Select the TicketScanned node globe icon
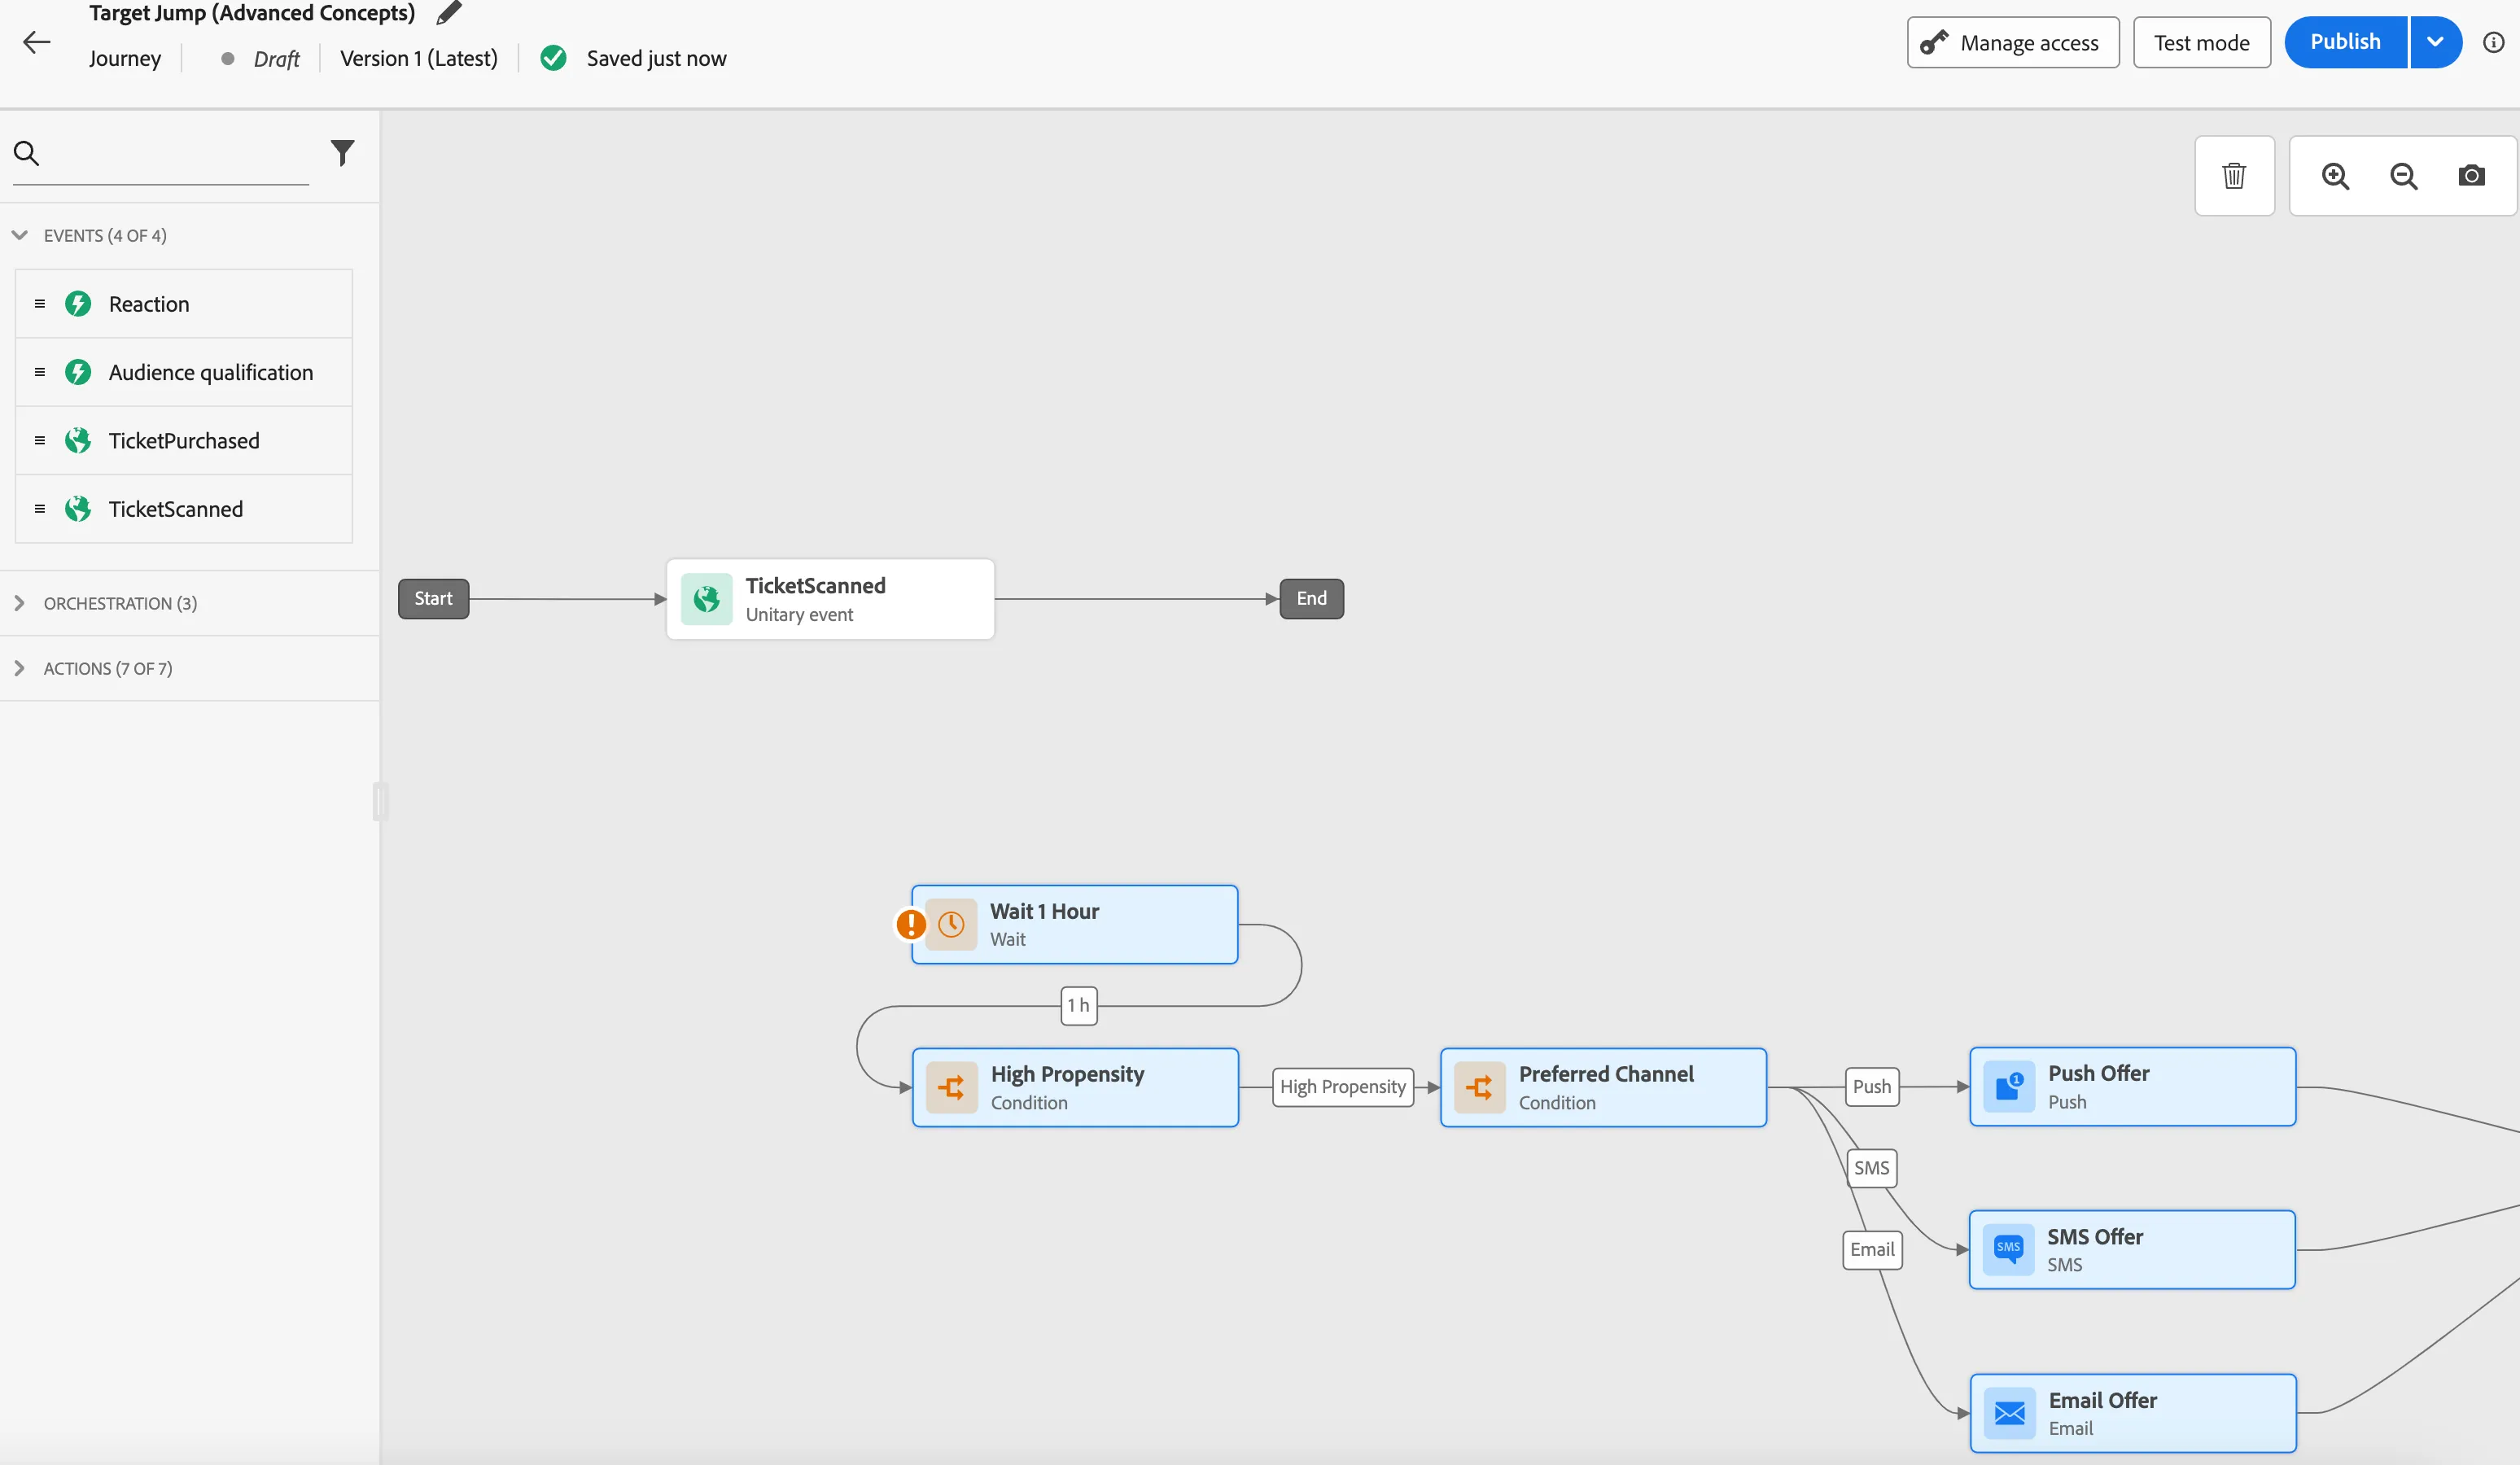Image resolution: width=2520 pixels, height=1465 pixels. [x=707, y=599]
